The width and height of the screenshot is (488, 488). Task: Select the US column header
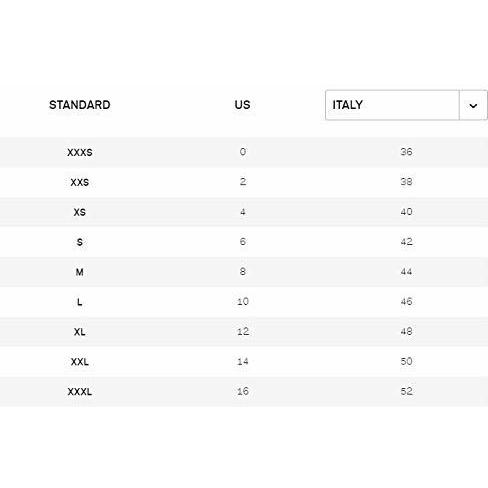(242, 105)
